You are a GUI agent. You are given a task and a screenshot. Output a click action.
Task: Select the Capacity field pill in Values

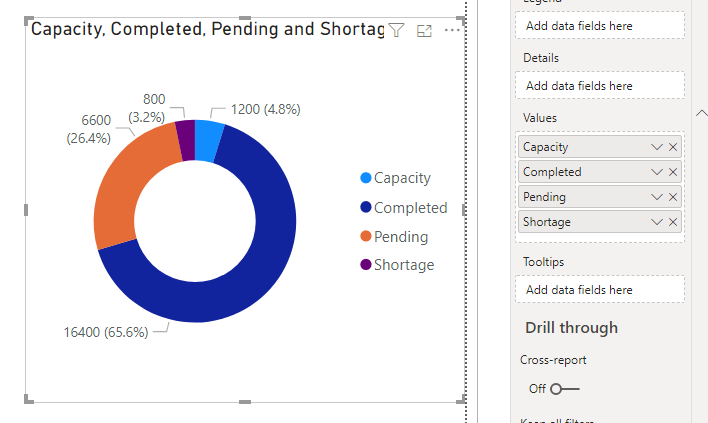tap(600, 147)
